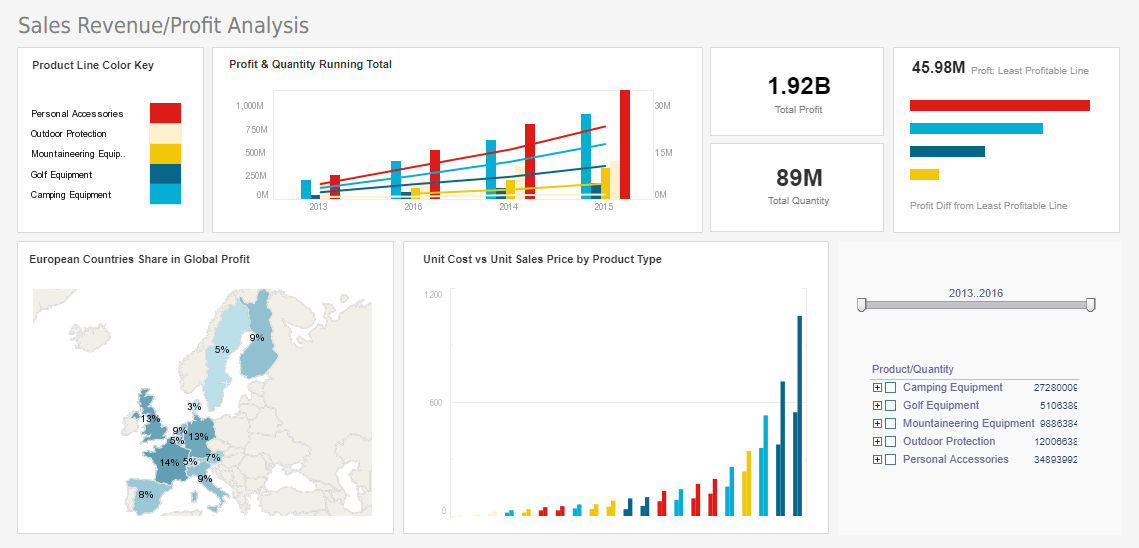Click the red Personal Accessories color swatch
The image size is (1139, 548).
point(165,113)
